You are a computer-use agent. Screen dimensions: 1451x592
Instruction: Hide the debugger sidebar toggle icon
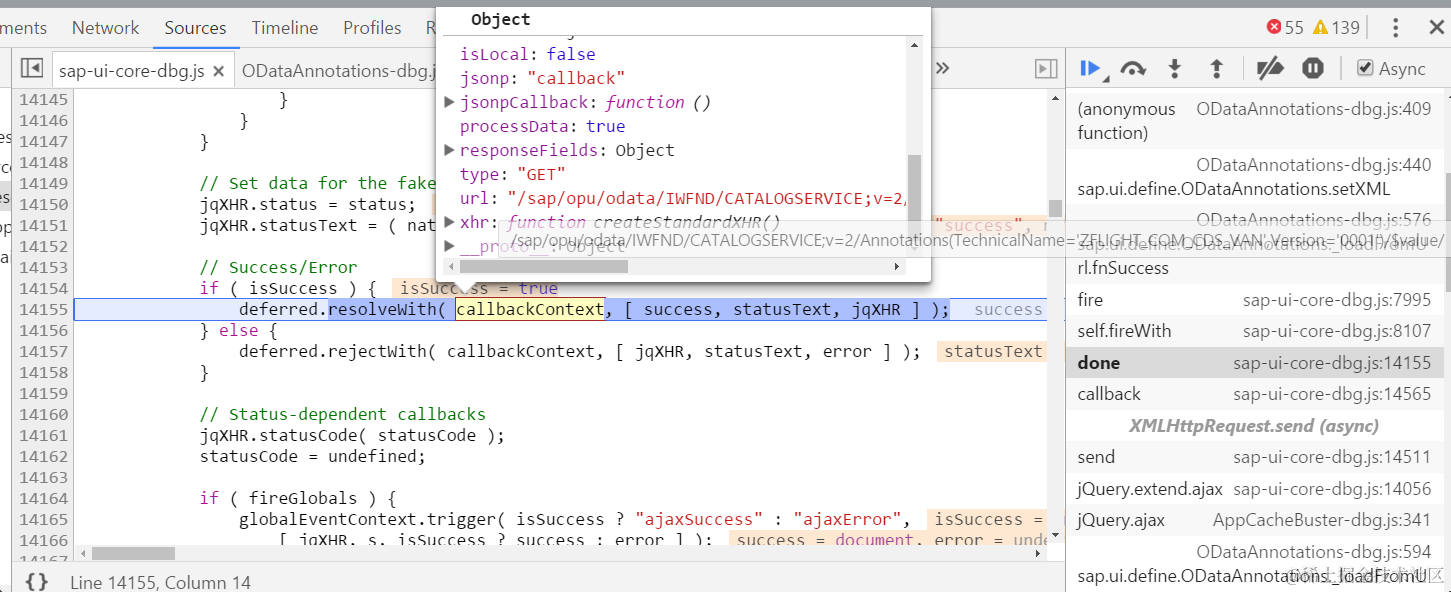[x=1046, y=69]
